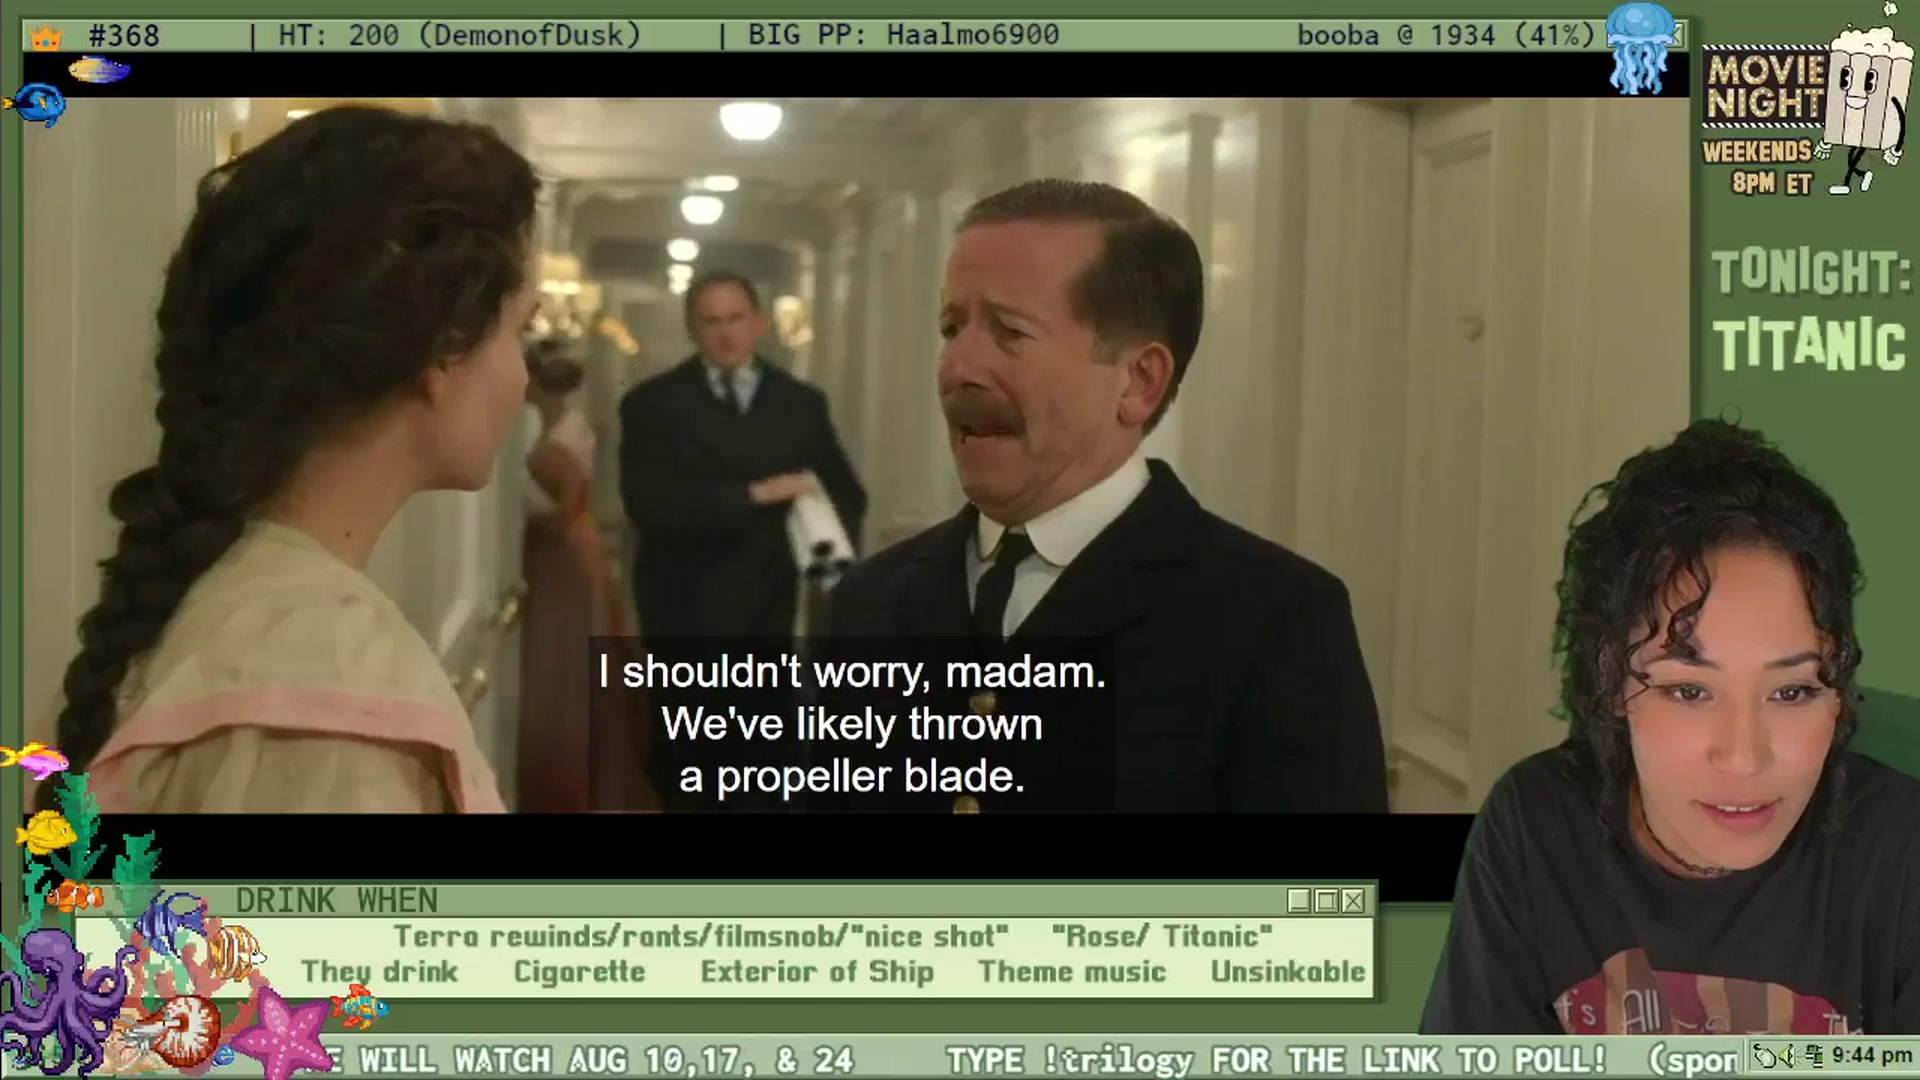The image size is (1920, 1080).
Task: Click the system clock showing 9:44 pm
Action: tap(1871, 1055)
